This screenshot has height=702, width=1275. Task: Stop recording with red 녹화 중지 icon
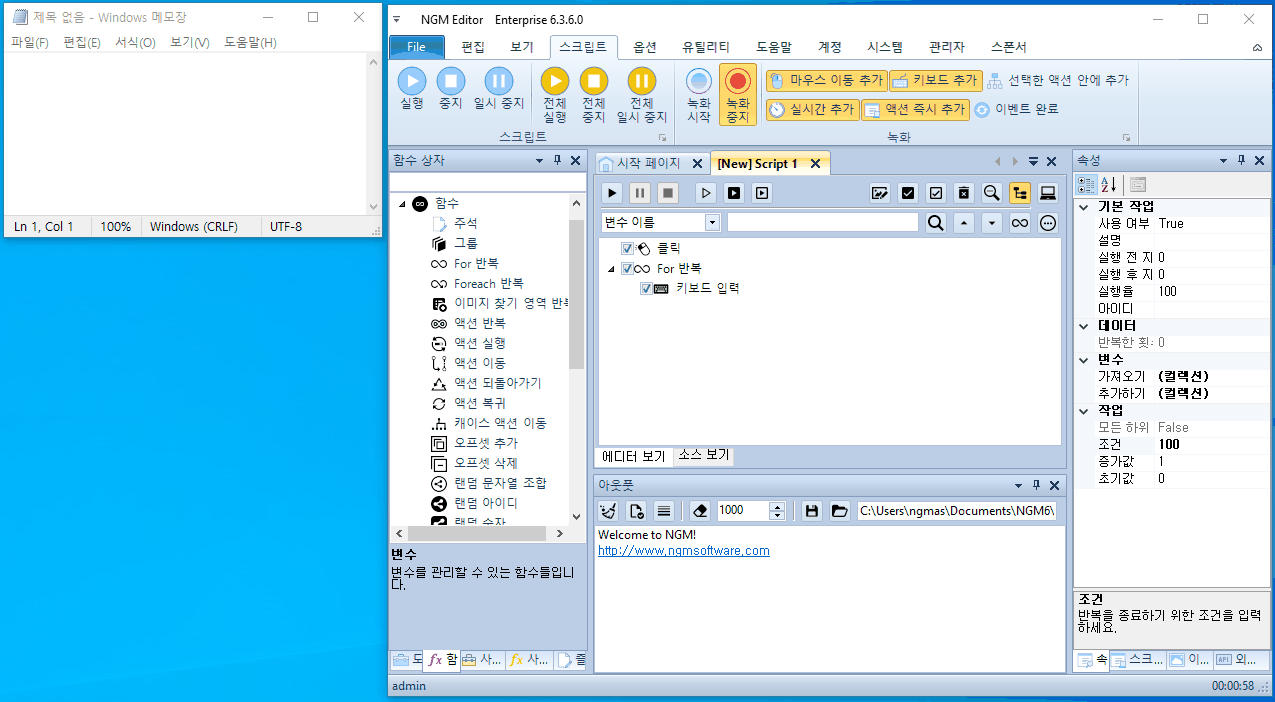(738, 81)
